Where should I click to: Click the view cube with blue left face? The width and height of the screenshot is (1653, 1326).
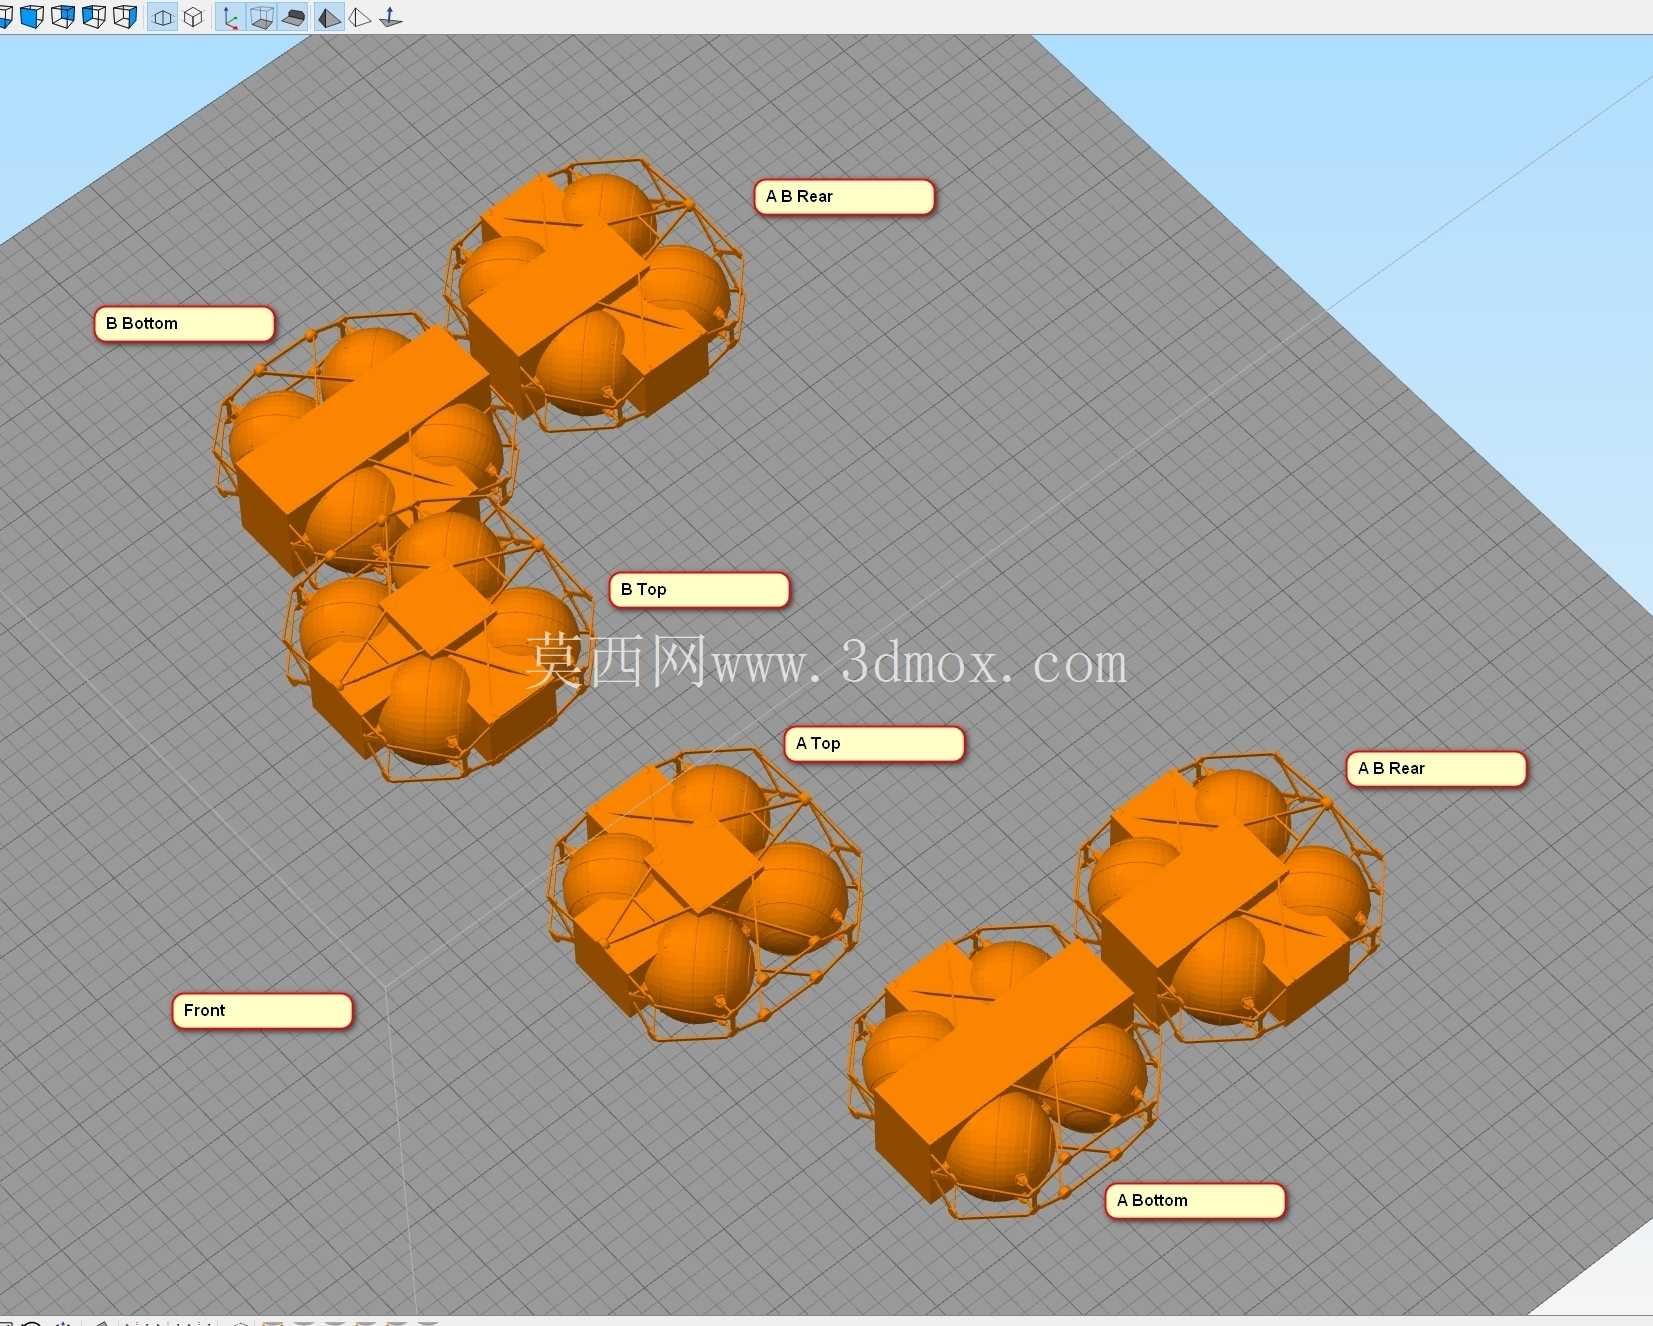tap(94, 17)
